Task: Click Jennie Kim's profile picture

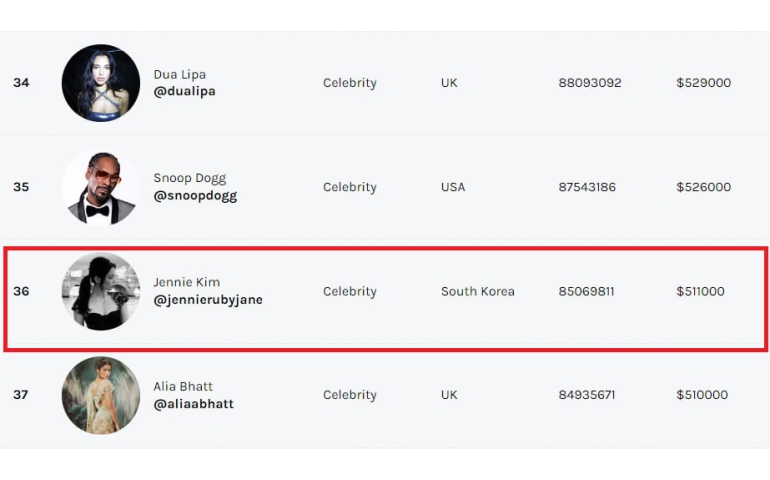Action: point(101,291)
